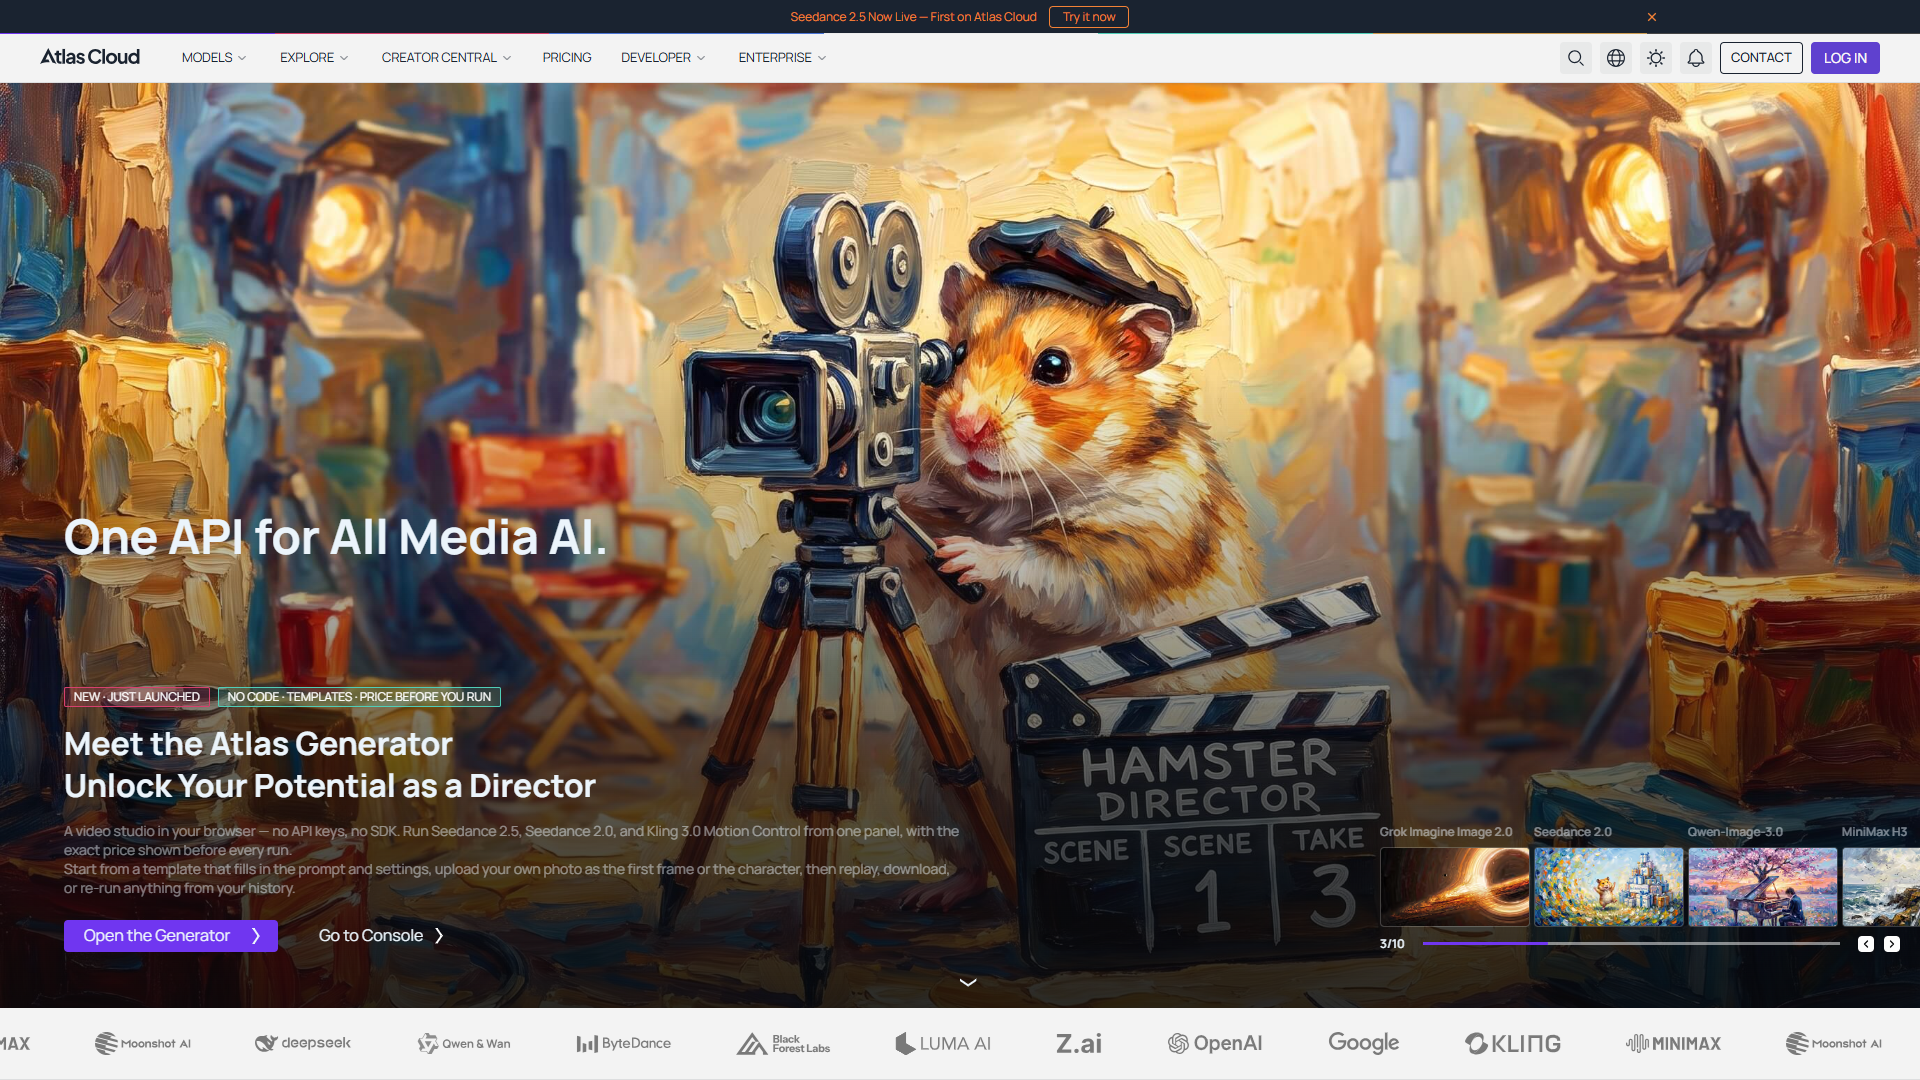Click the Google logo
Image resolution: width=1920 pixels, height=1080 pixels.
pos(1364,1043)
